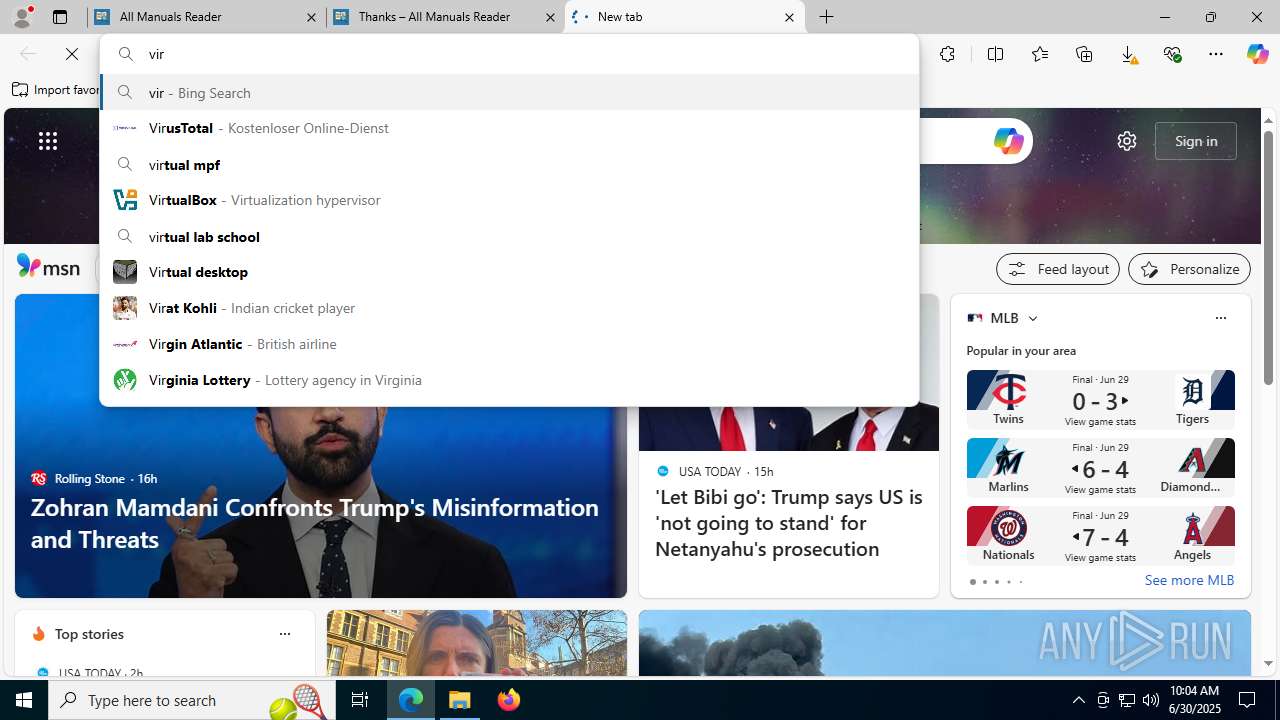1280x720 pixels.
Task: Click the msn logo
Action: [x=48, y=267]
